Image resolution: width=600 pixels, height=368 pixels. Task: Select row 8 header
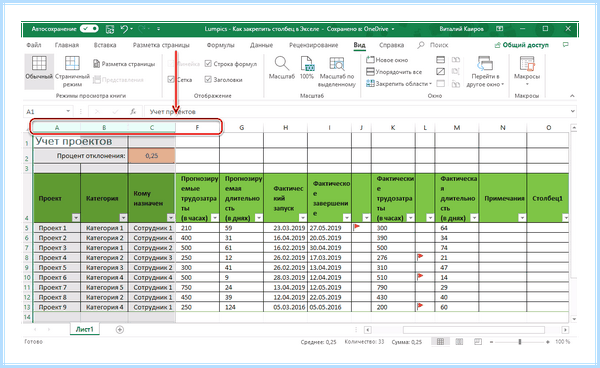(x=27, y=257)
